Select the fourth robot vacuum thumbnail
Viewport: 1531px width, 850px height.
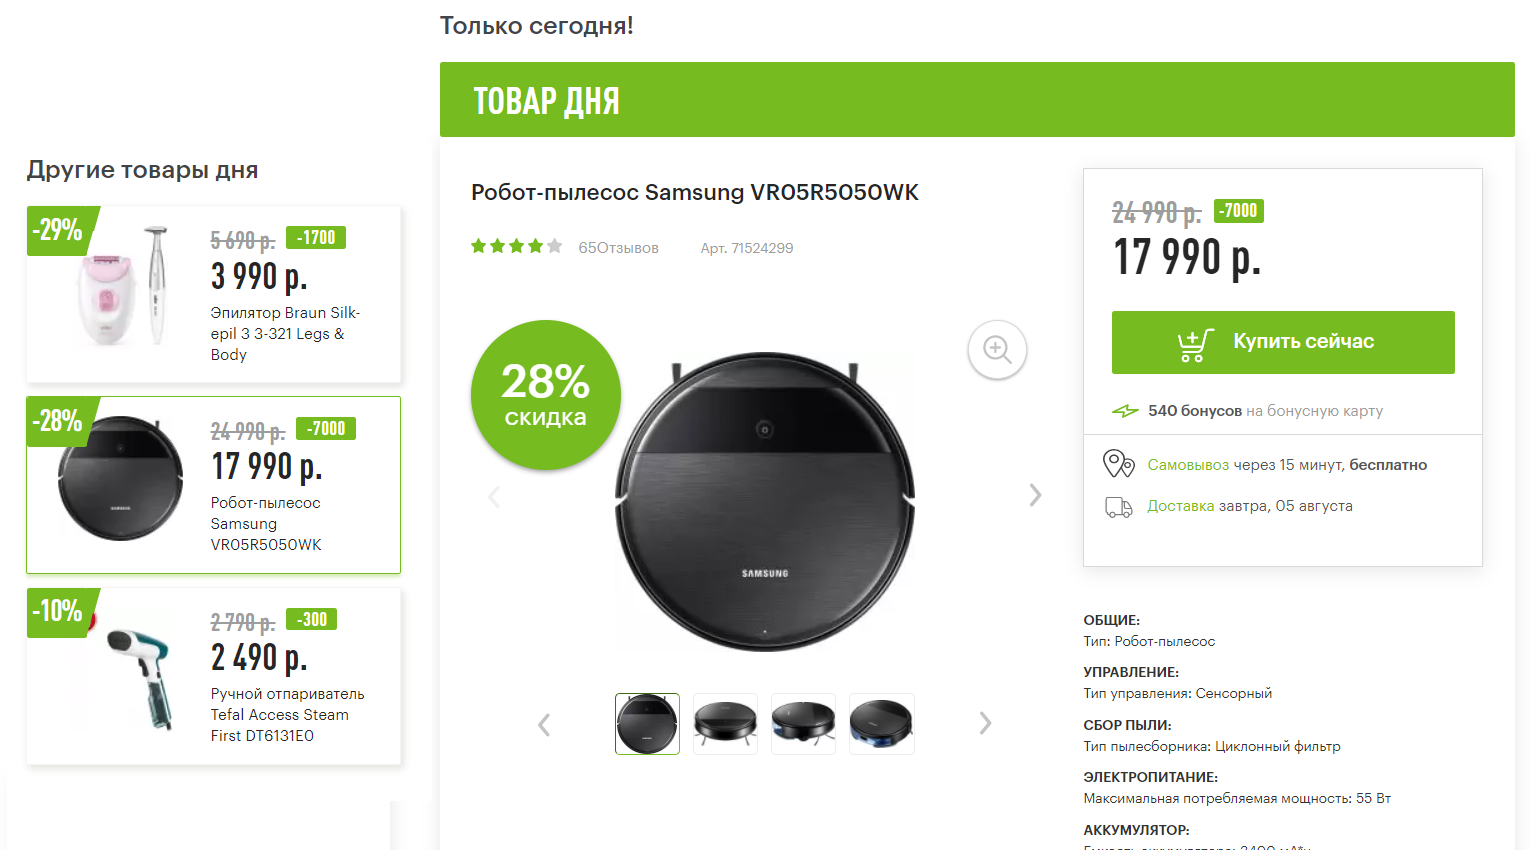(881, 723)
